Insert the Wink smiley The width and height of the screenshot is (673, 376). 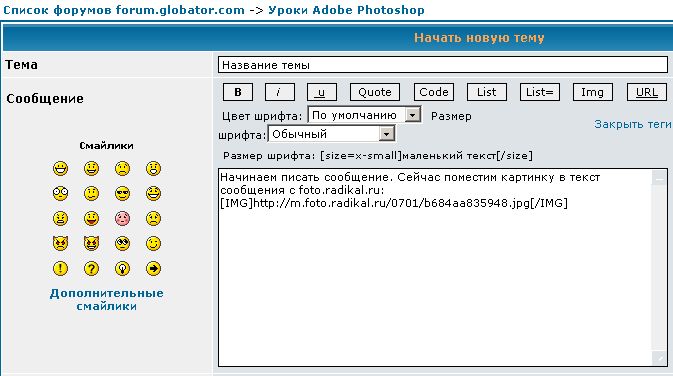153,243
